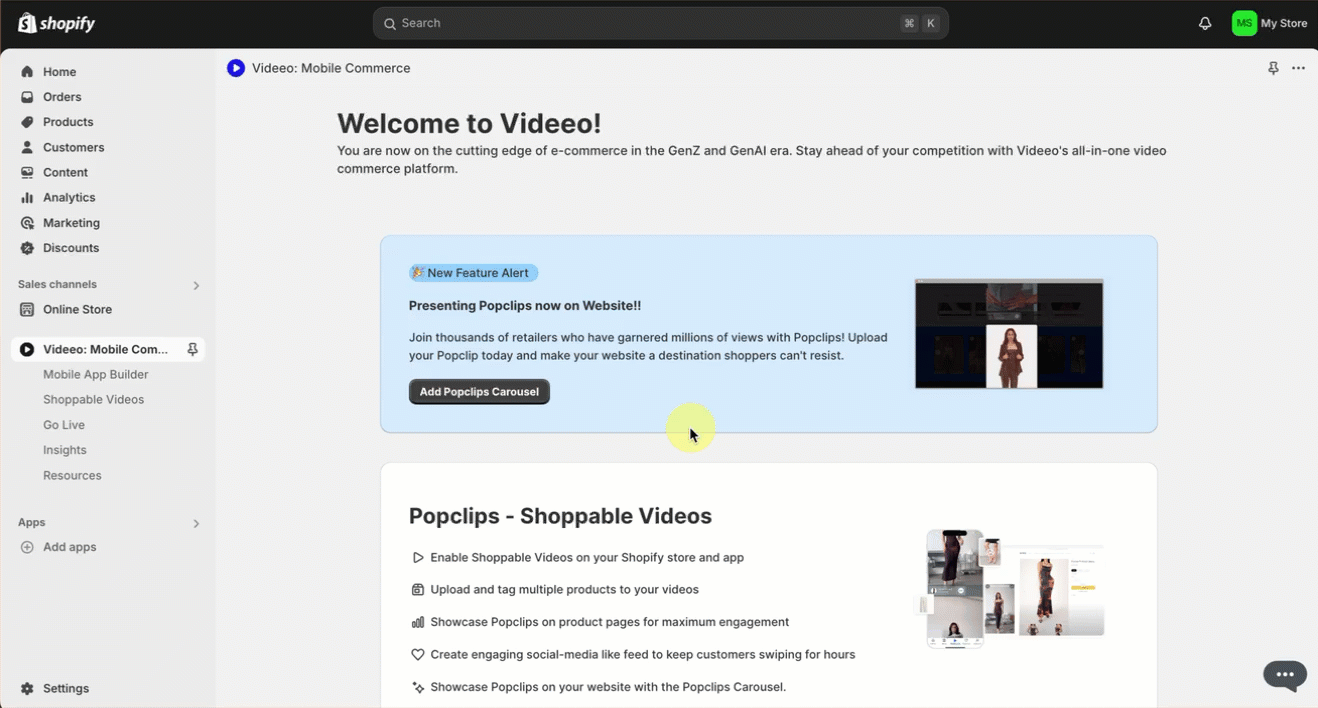Screen dimensions: 1318x708
Task: Open Mobile App Builder page
Action: (96, 375)
